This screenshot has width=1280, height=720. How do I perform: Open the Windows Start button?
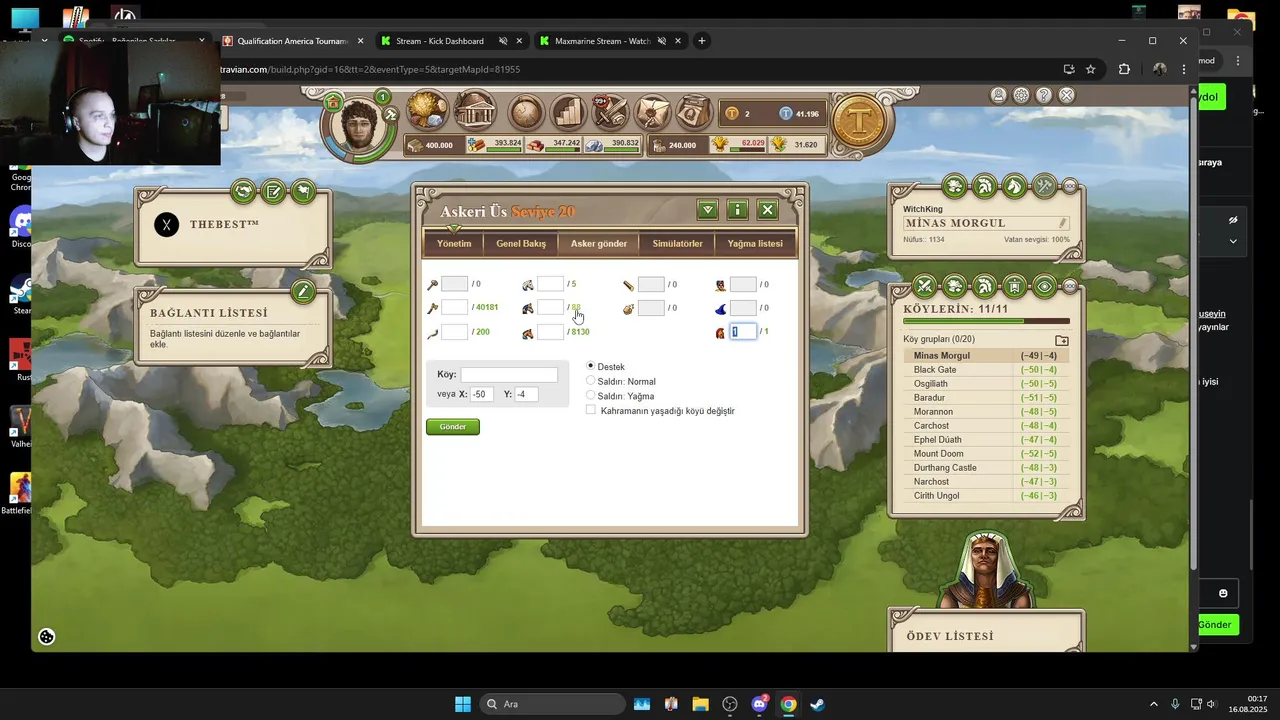point(463,704)
